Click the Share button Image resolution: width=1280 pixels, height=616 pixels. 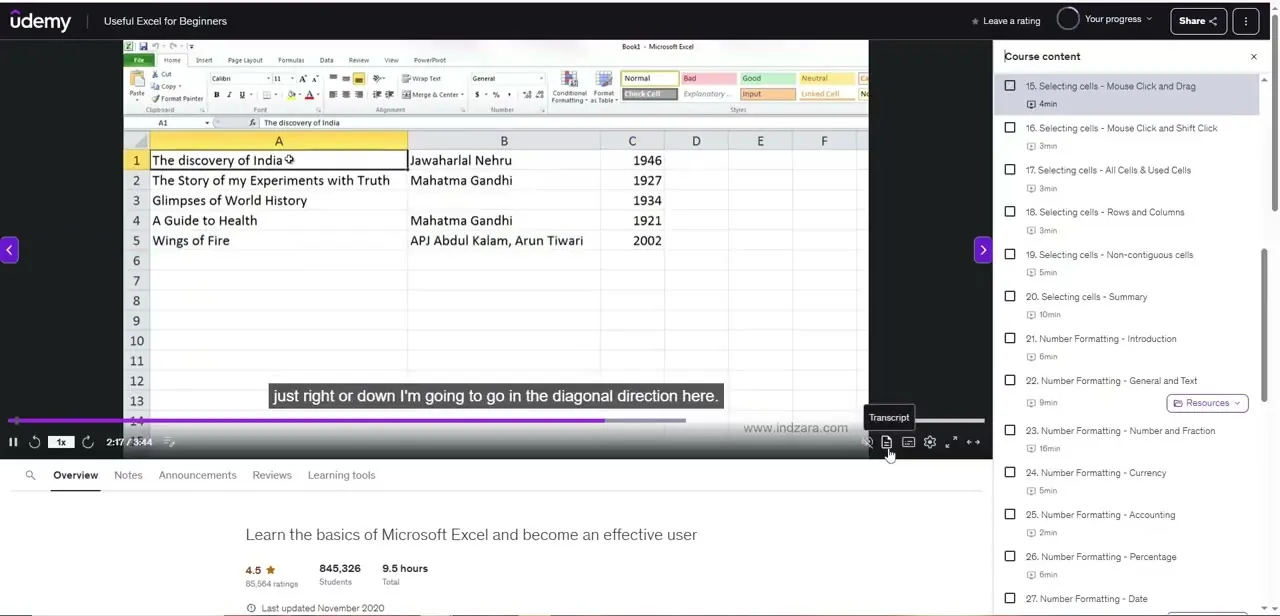coord(1198,21)
